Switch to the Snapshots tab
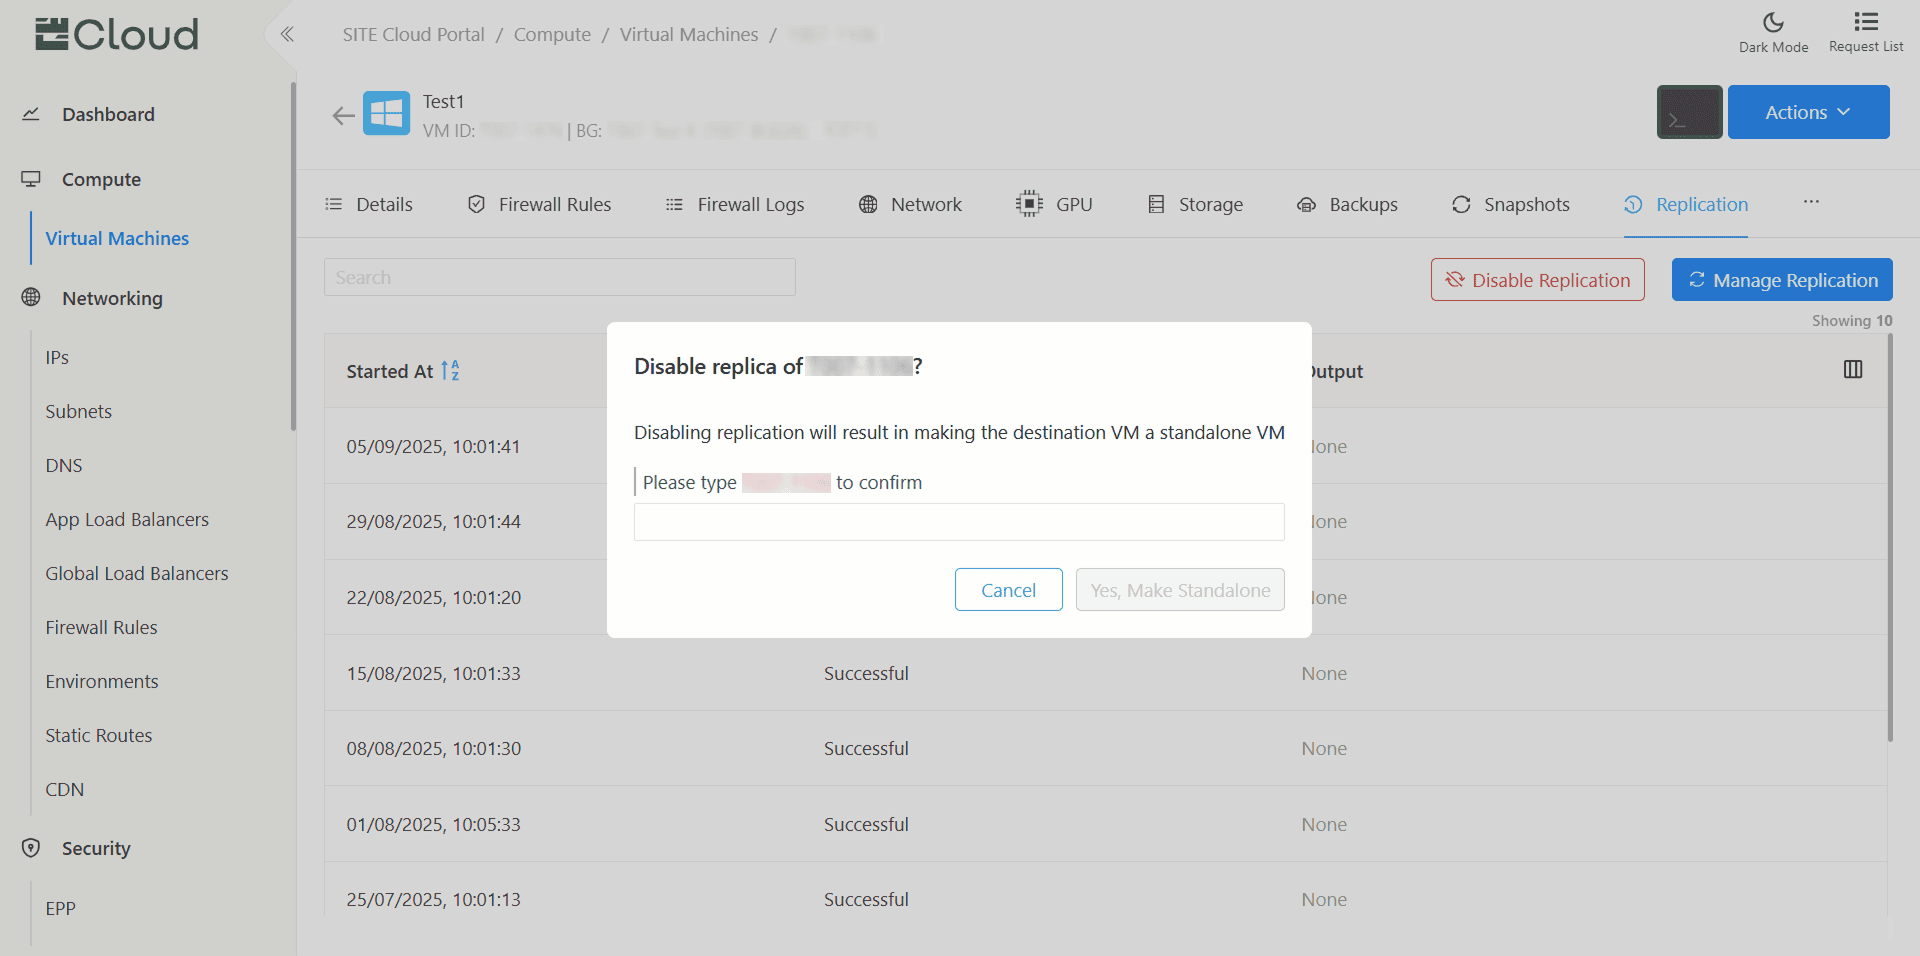 (x=1511, y=205)
